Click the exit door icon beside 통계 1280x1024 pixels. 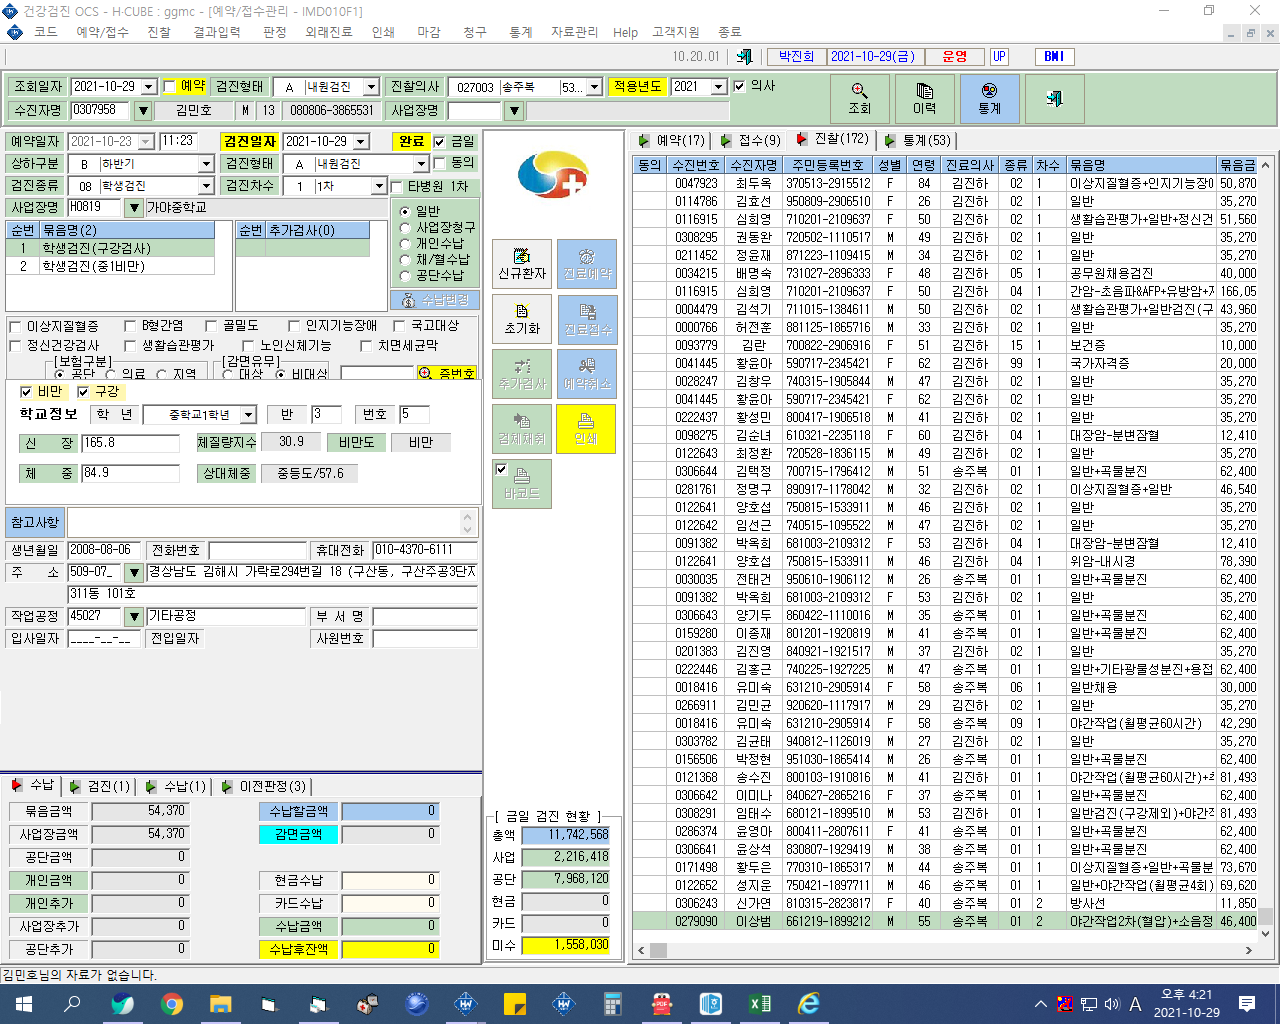click(1054, 99)
